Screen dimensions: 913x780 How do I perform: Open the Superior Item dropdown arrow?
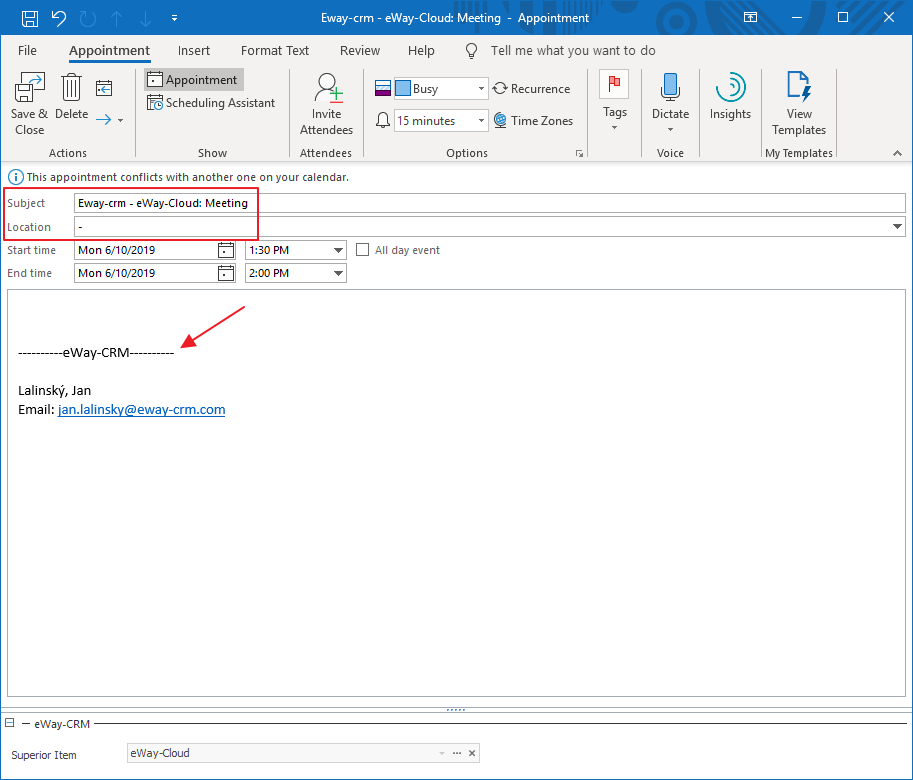[x=442, y=753]
